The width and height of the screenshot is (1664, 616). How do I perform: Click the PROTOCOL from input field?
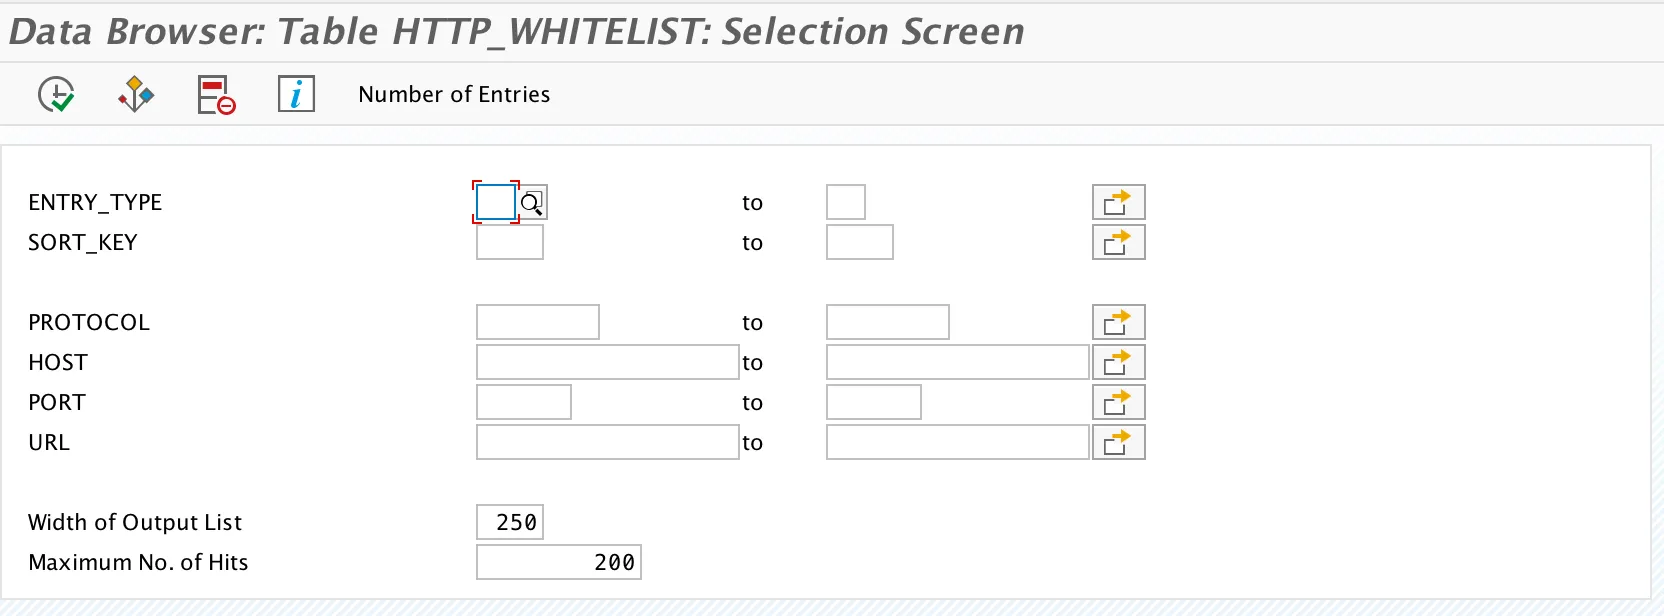(x=538, y=323)
